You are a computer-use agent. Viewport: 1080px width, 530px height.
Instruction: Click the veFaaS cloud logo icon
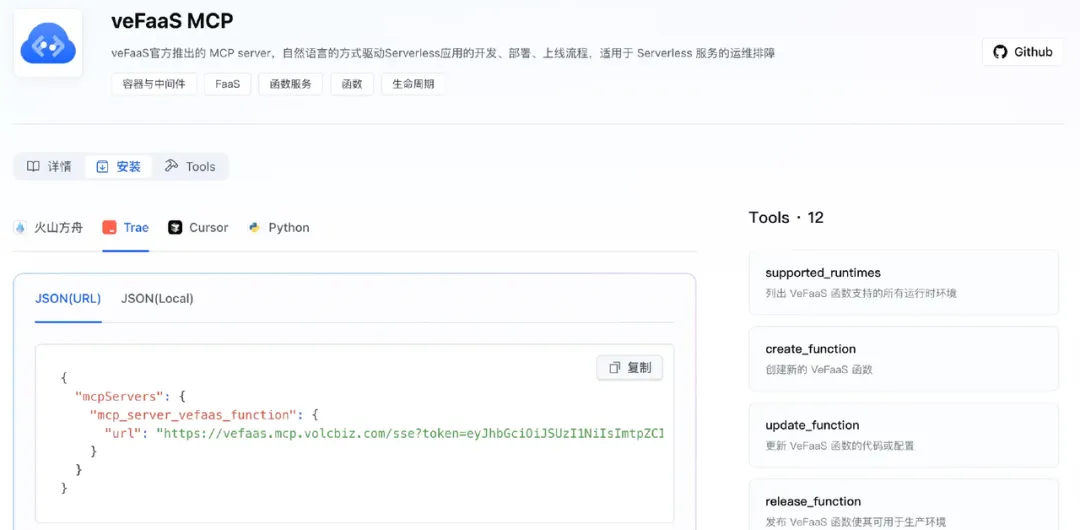coord(48,43)
